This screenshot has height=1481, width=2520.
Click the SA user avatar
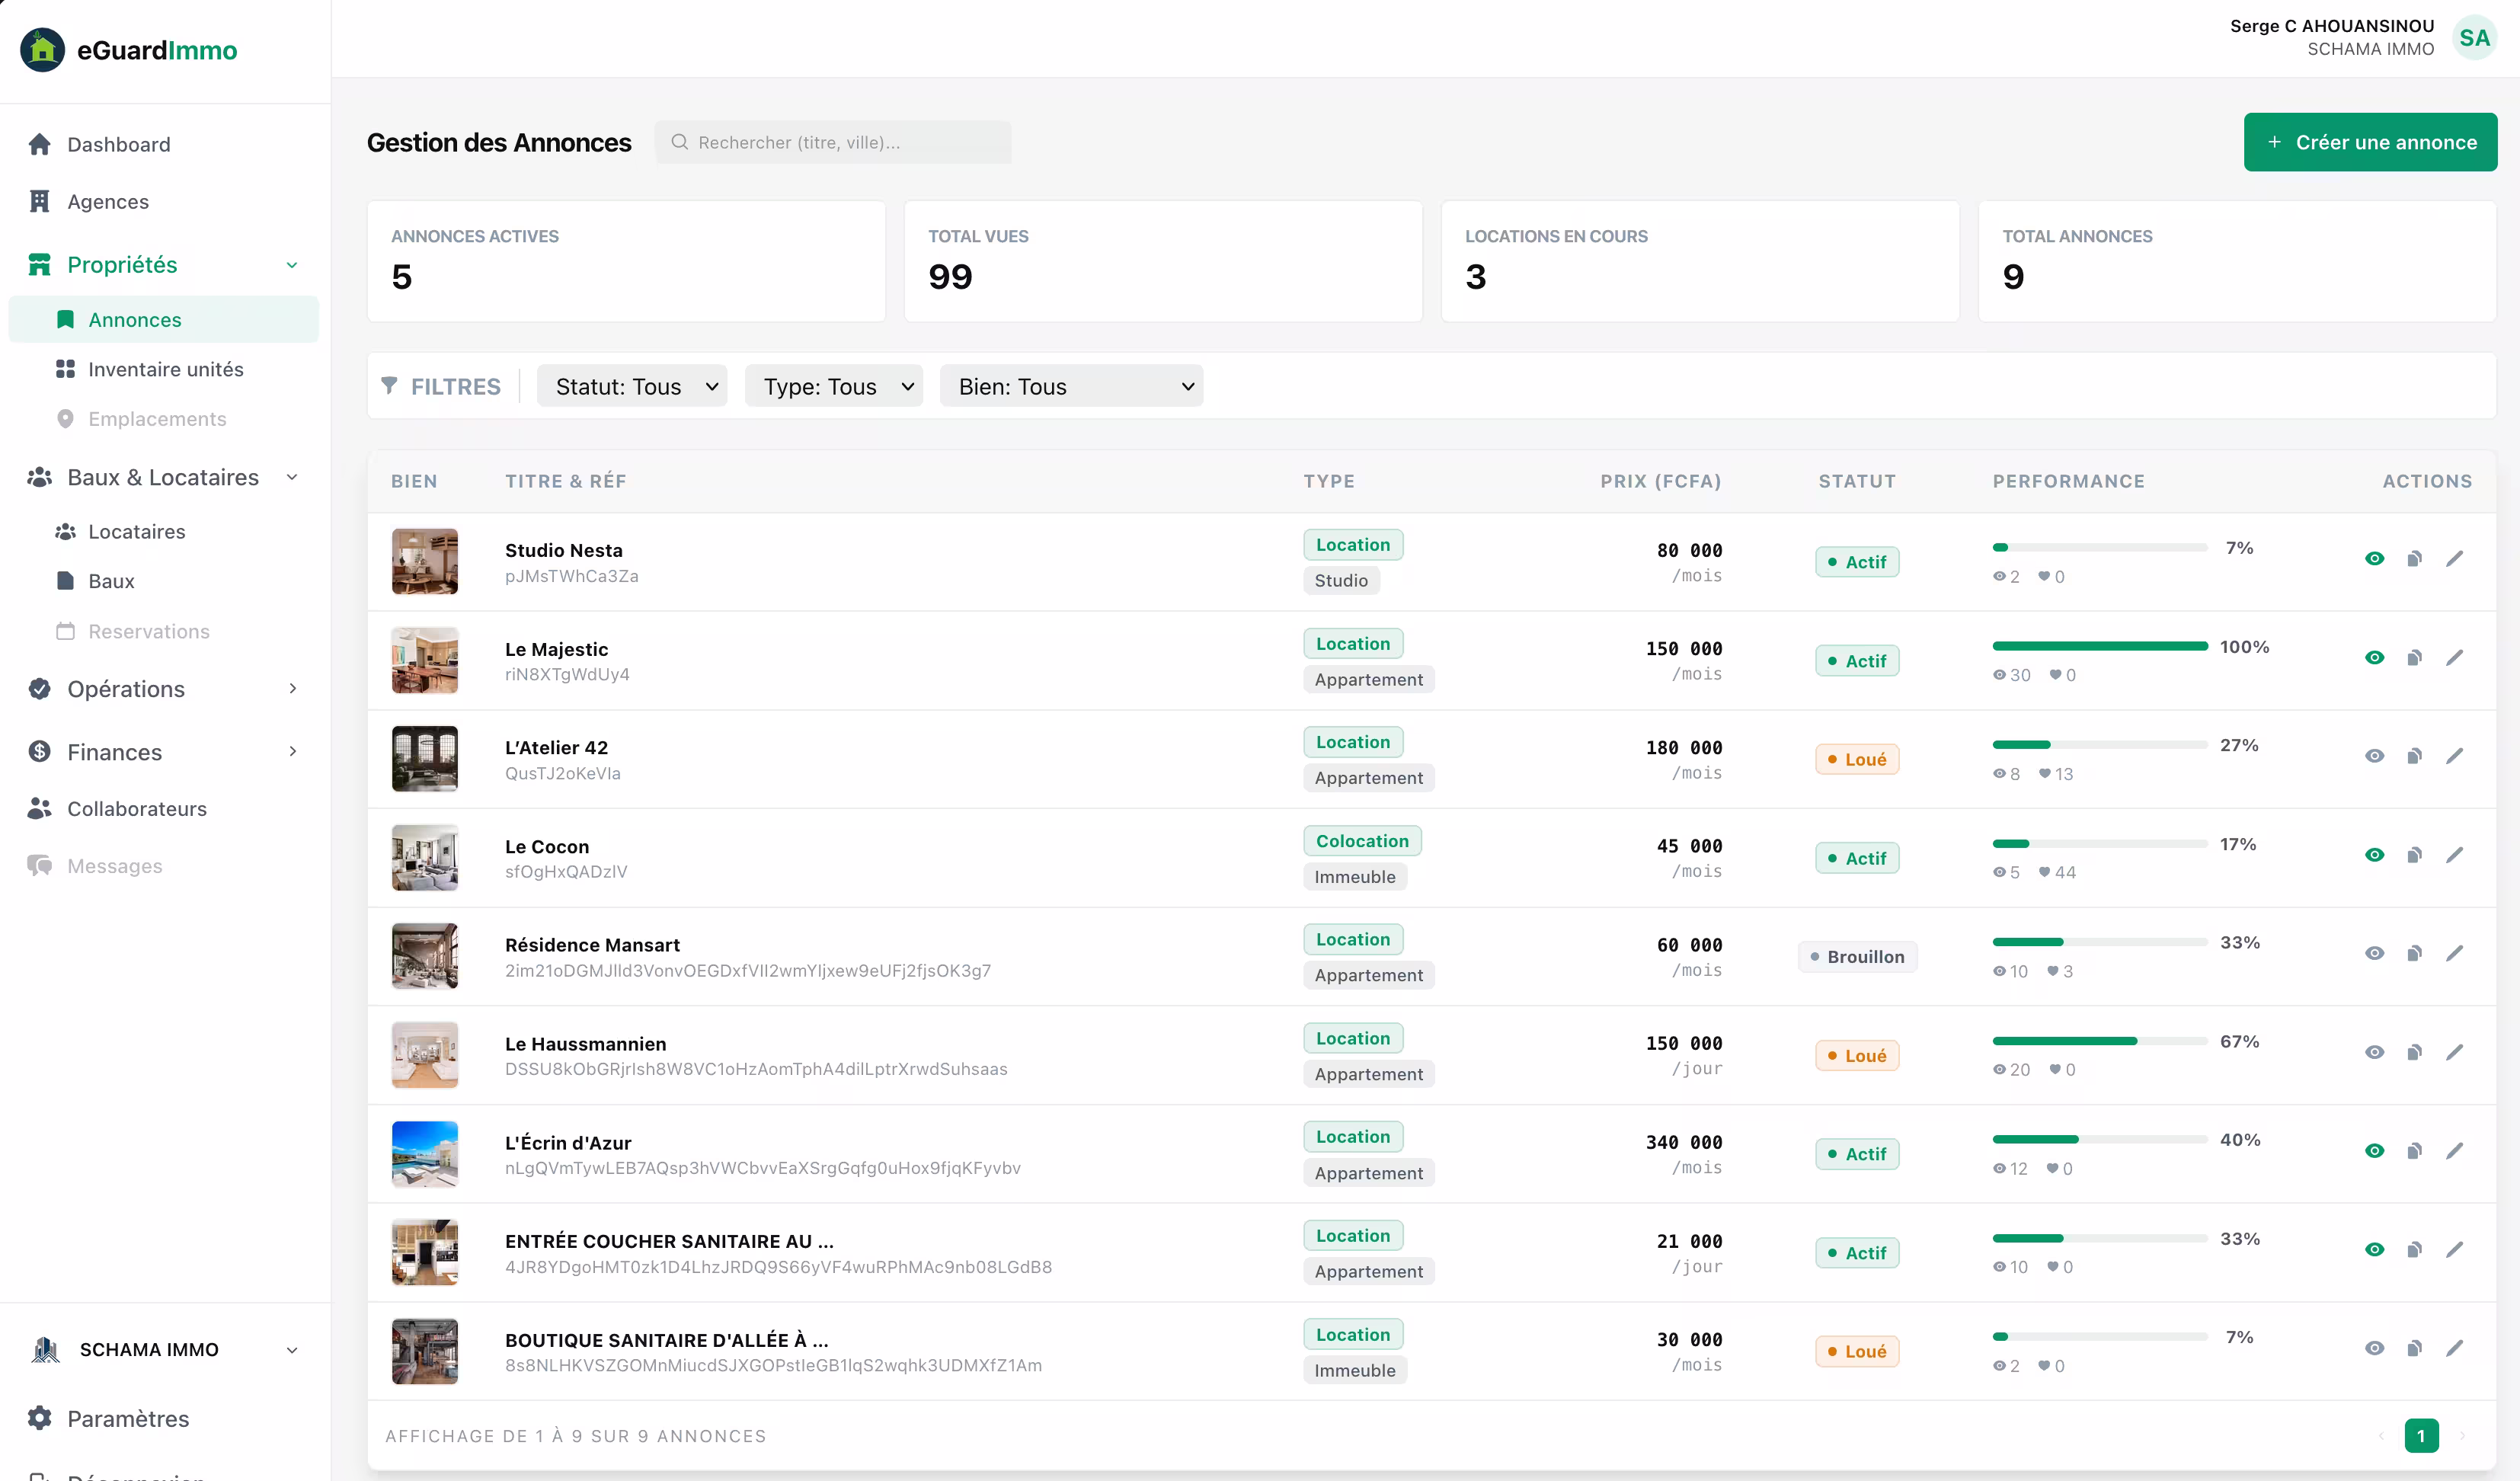tap(2474, 38)
